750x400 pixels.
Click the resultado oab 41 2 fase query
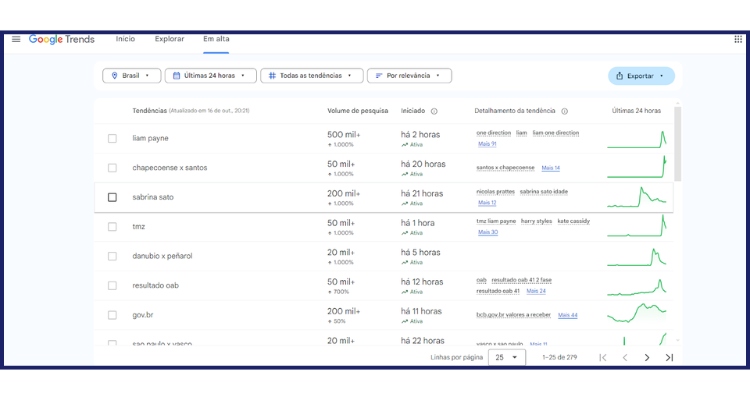coord(521,280)
